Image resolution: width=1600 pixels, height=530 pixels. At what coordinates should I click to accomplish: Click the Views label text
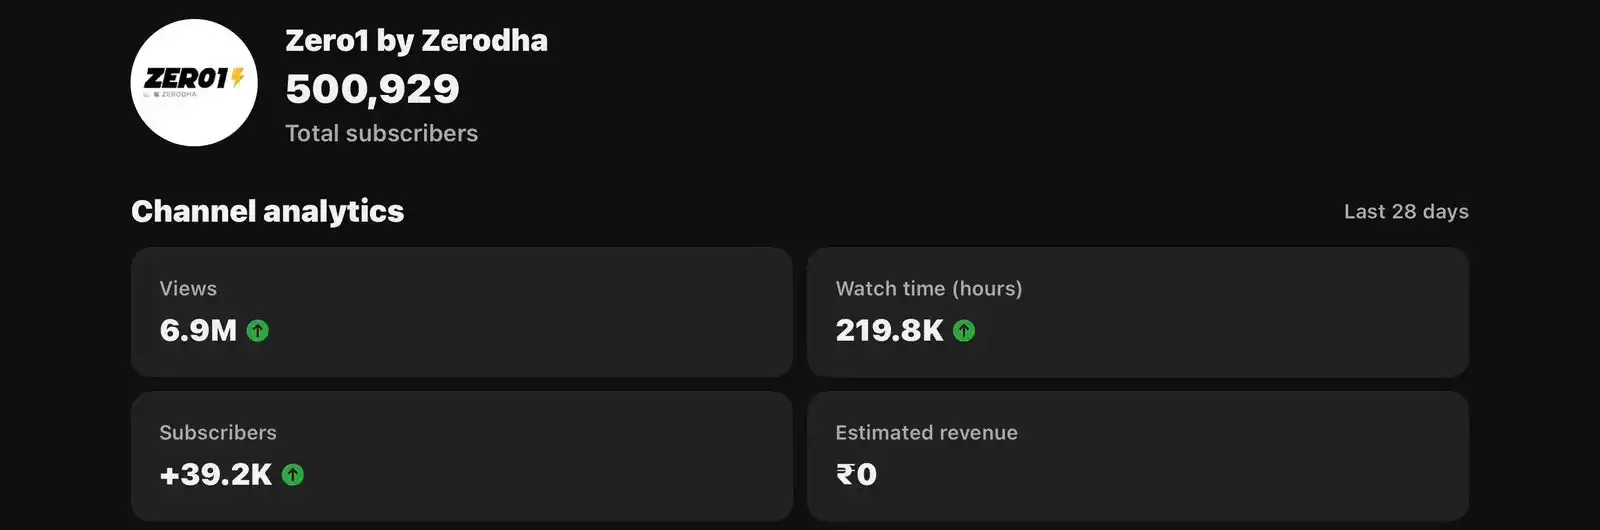click(188, 289)
